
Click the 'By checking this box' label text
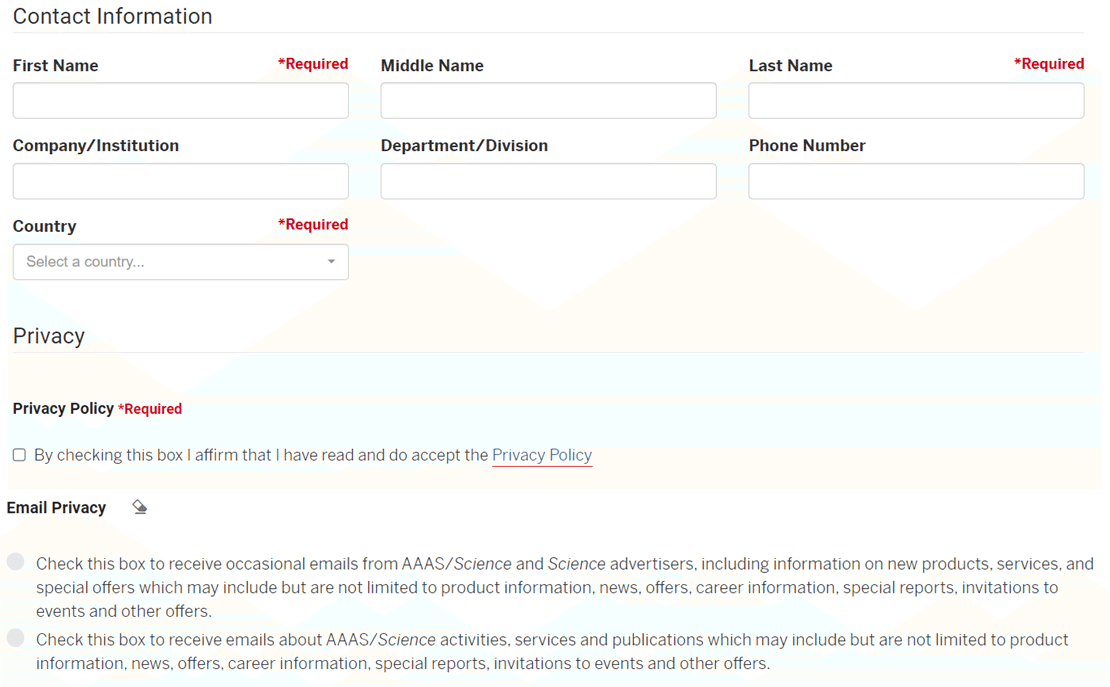[260, 455]
